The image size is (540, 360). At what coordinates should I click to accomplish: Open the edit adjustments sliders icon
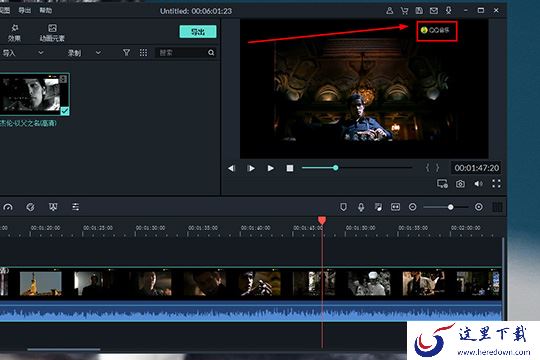click(75, 207)
